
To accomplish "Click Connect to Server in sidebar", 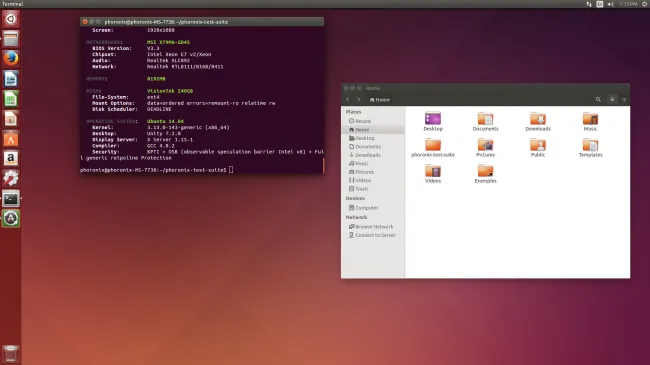I will (373, 235).
